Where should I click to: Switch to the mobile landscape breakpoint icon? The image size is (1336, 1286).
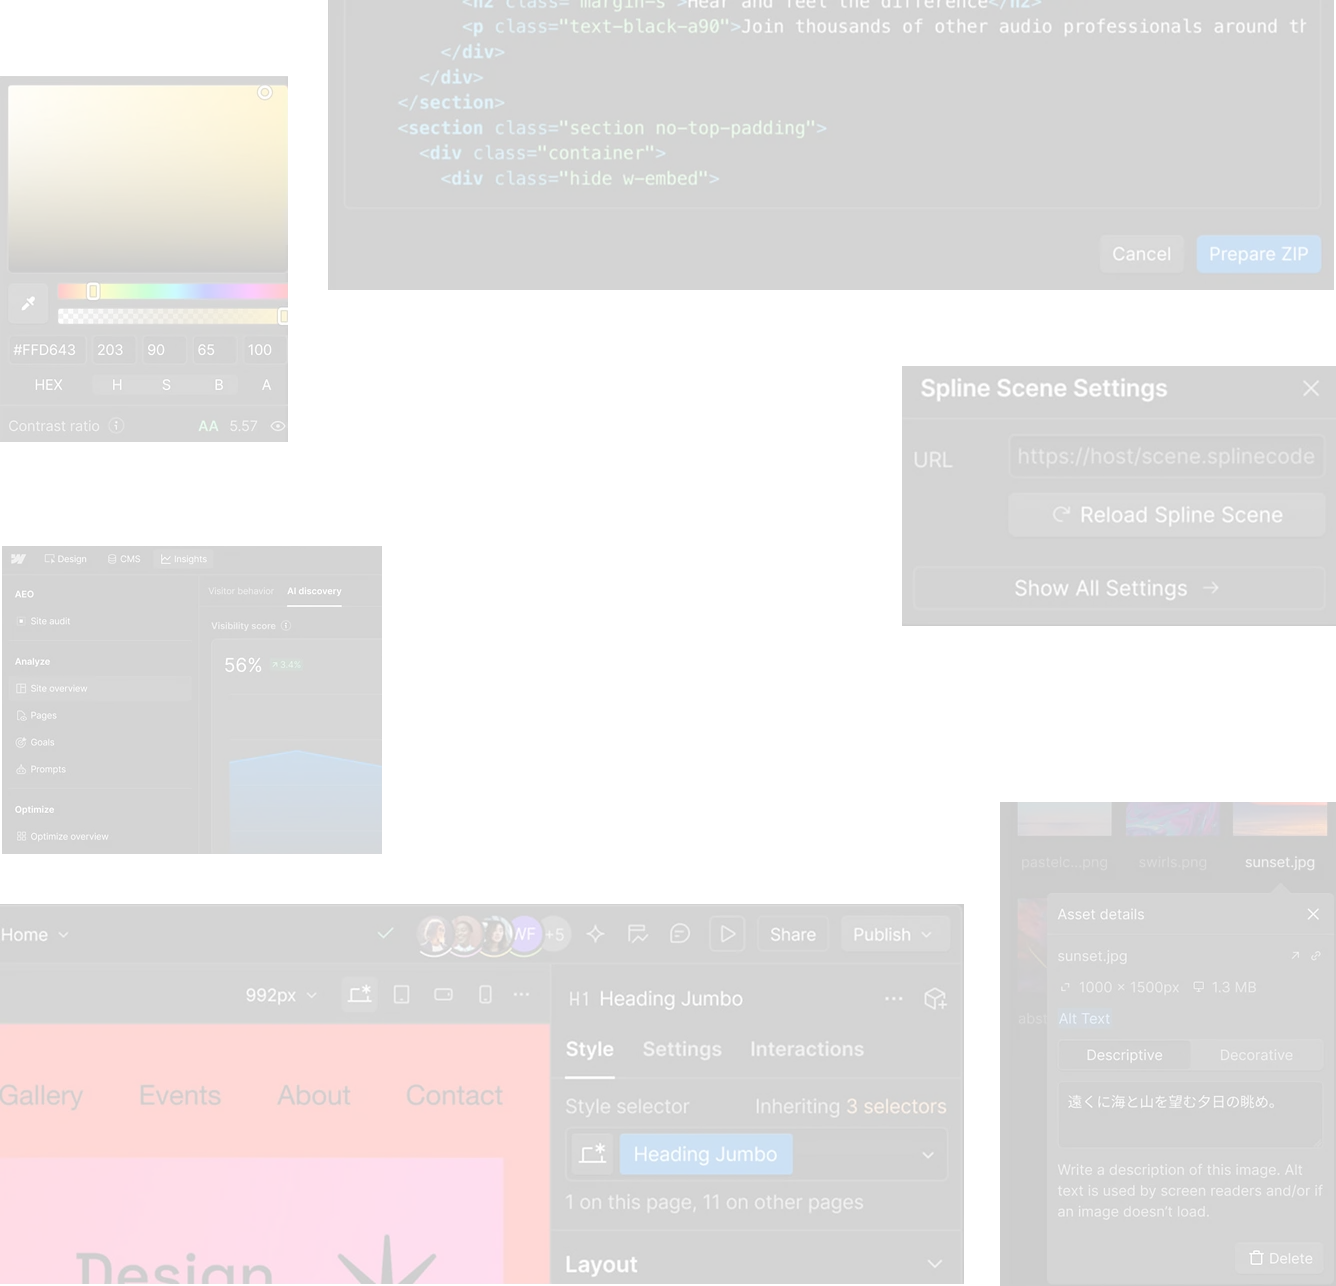click(x=443, y=995)
